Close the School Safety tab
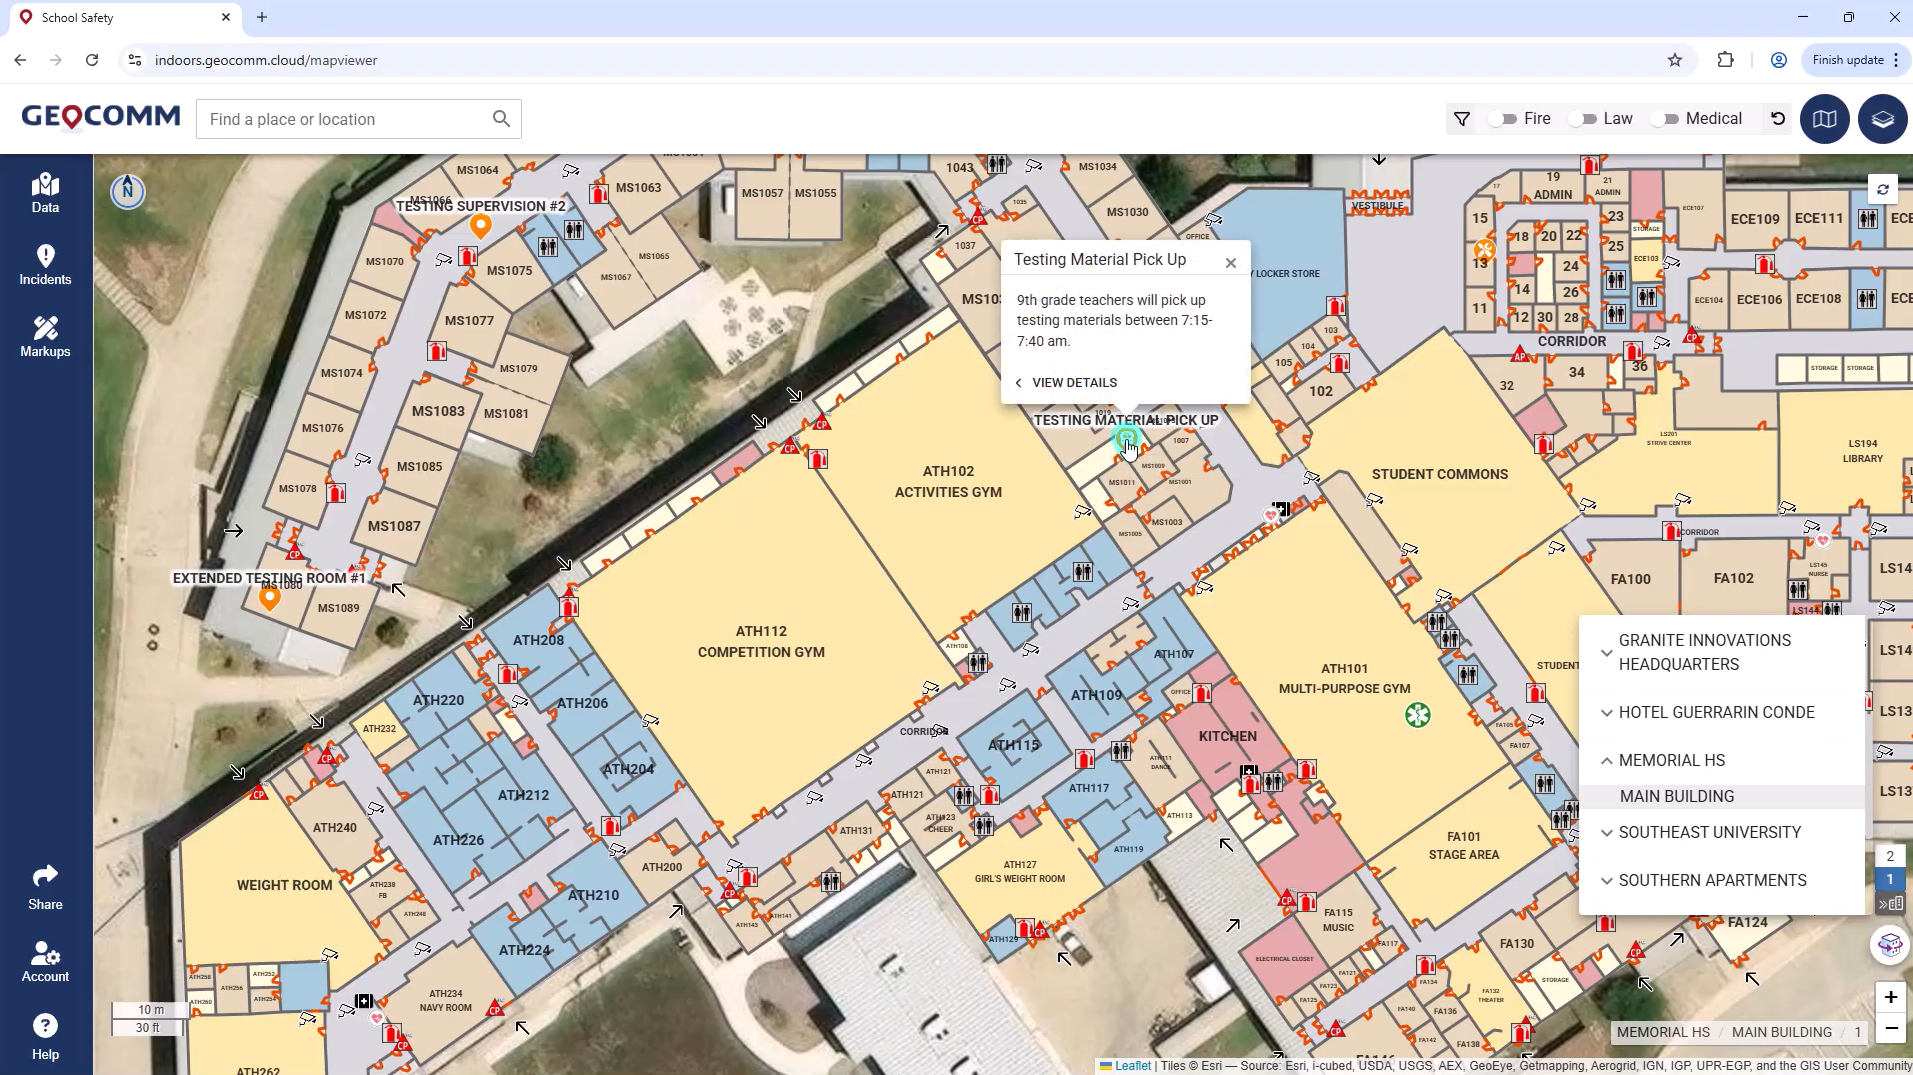 226,17
